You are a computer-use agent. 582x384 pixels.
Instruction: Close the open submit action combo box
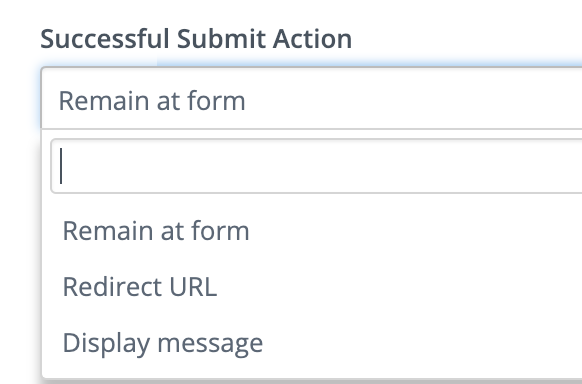tap(312, 98)
